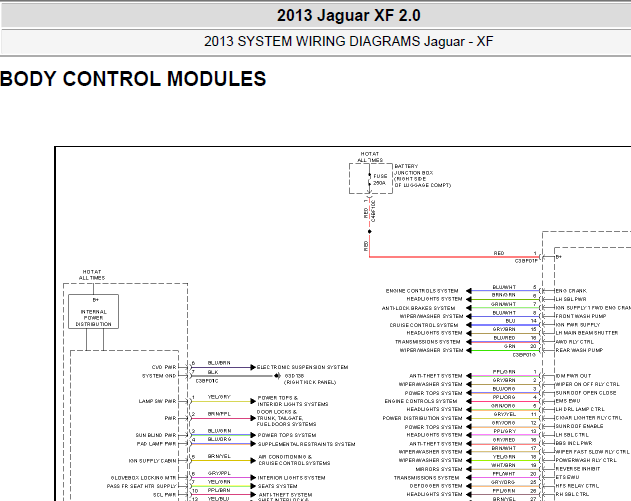Click the 'RH SBL CTRL' pin label
Viewport: 631px width, 501px height.
tap(572, 494)
